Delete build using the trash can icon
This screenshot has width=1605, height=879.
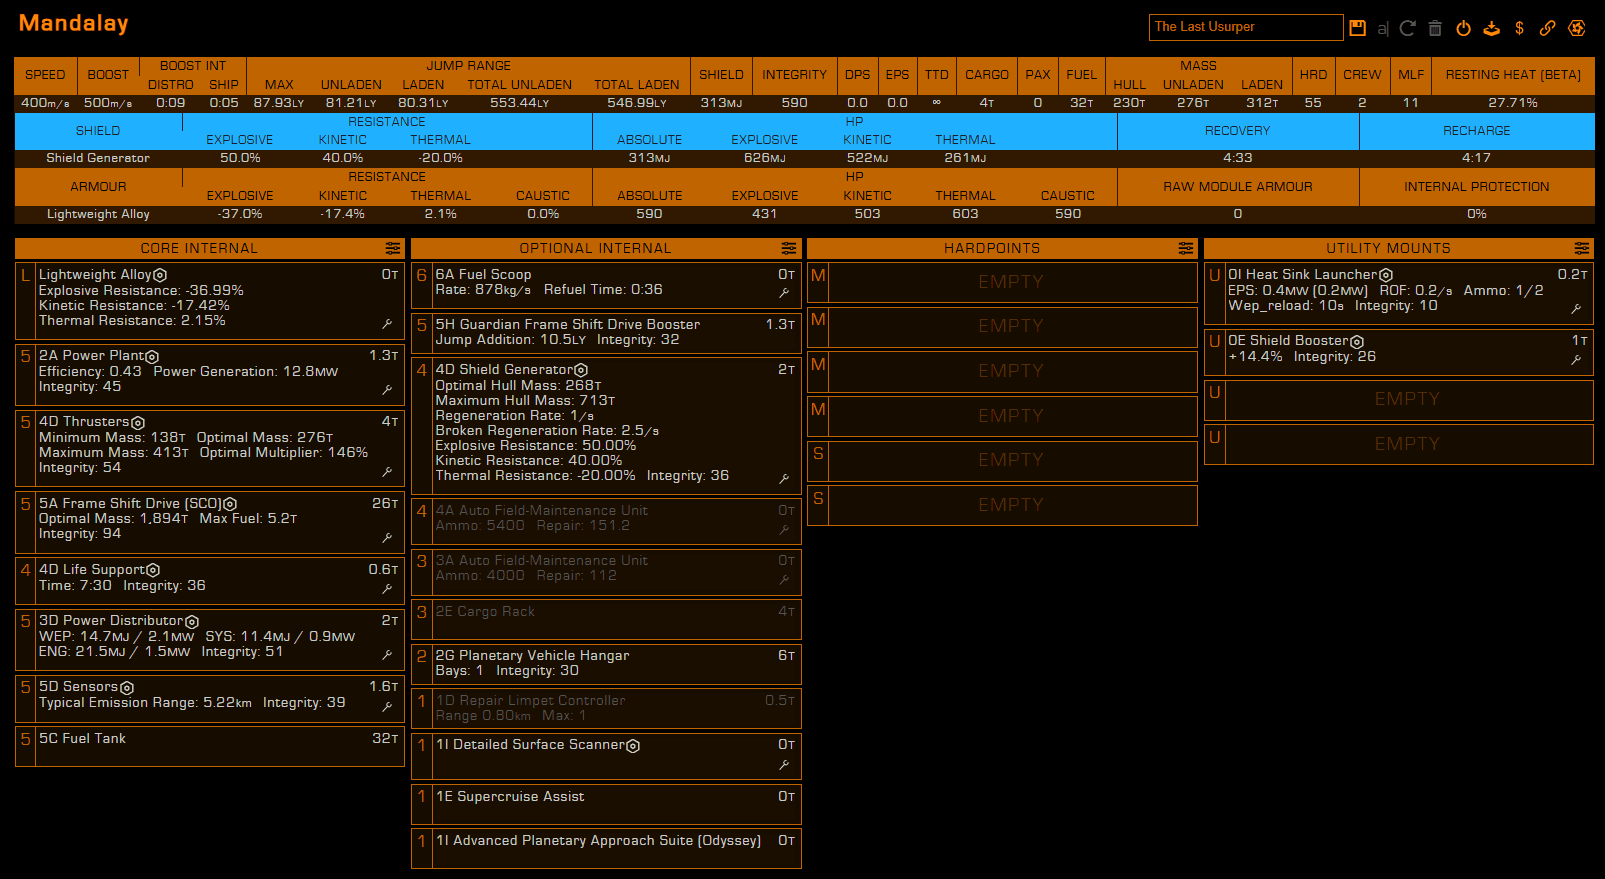[1435, 28]
